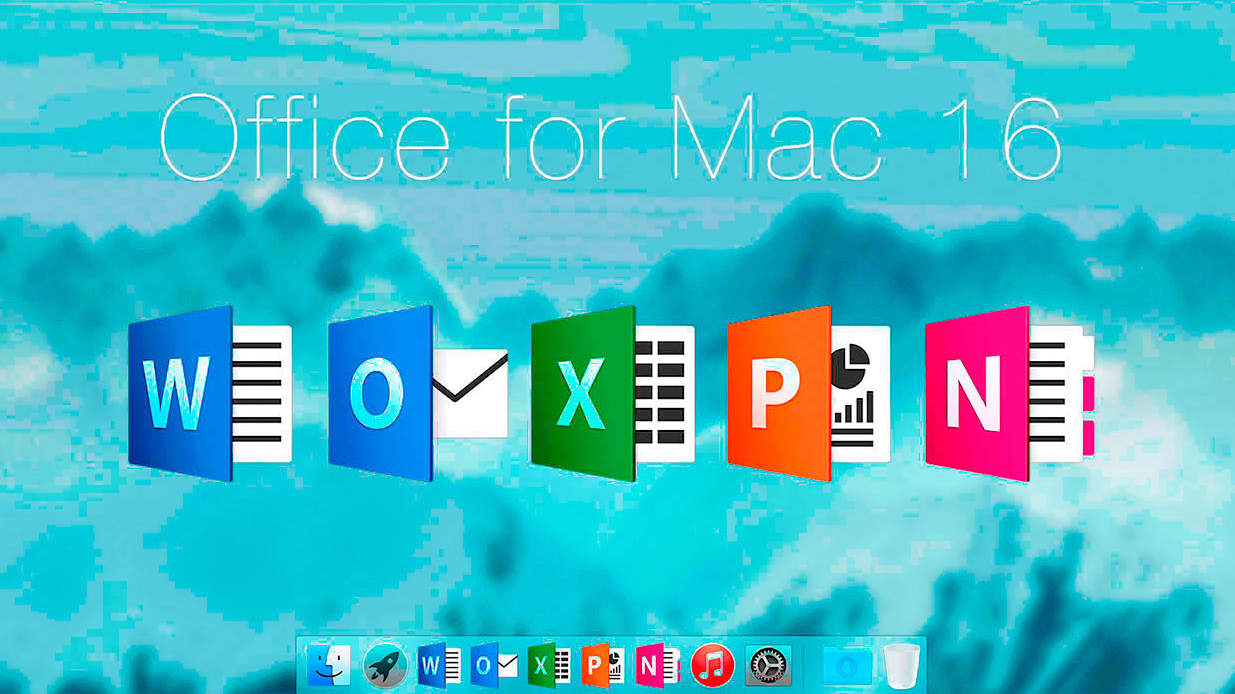1235x694 pixels.
Task: Click the 'Office for Mac 16' title text
Action: click(x=610, y=137)
